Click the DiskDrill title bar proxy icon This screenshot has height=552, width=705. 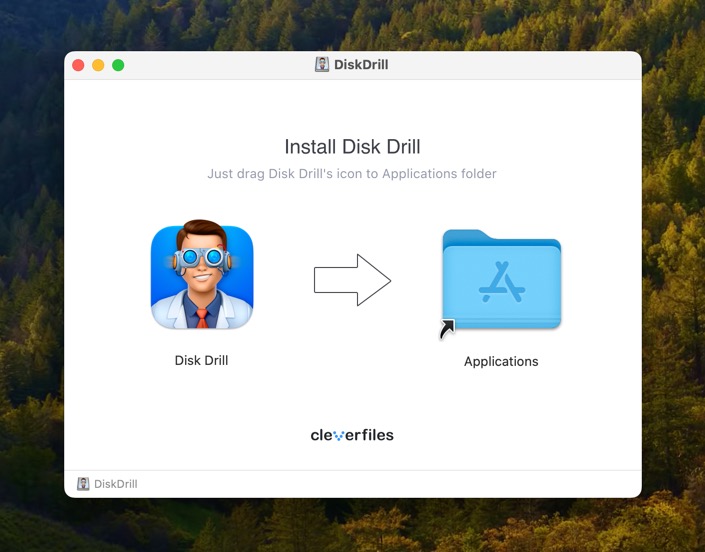pyautogui.click(x=321, y=65)
